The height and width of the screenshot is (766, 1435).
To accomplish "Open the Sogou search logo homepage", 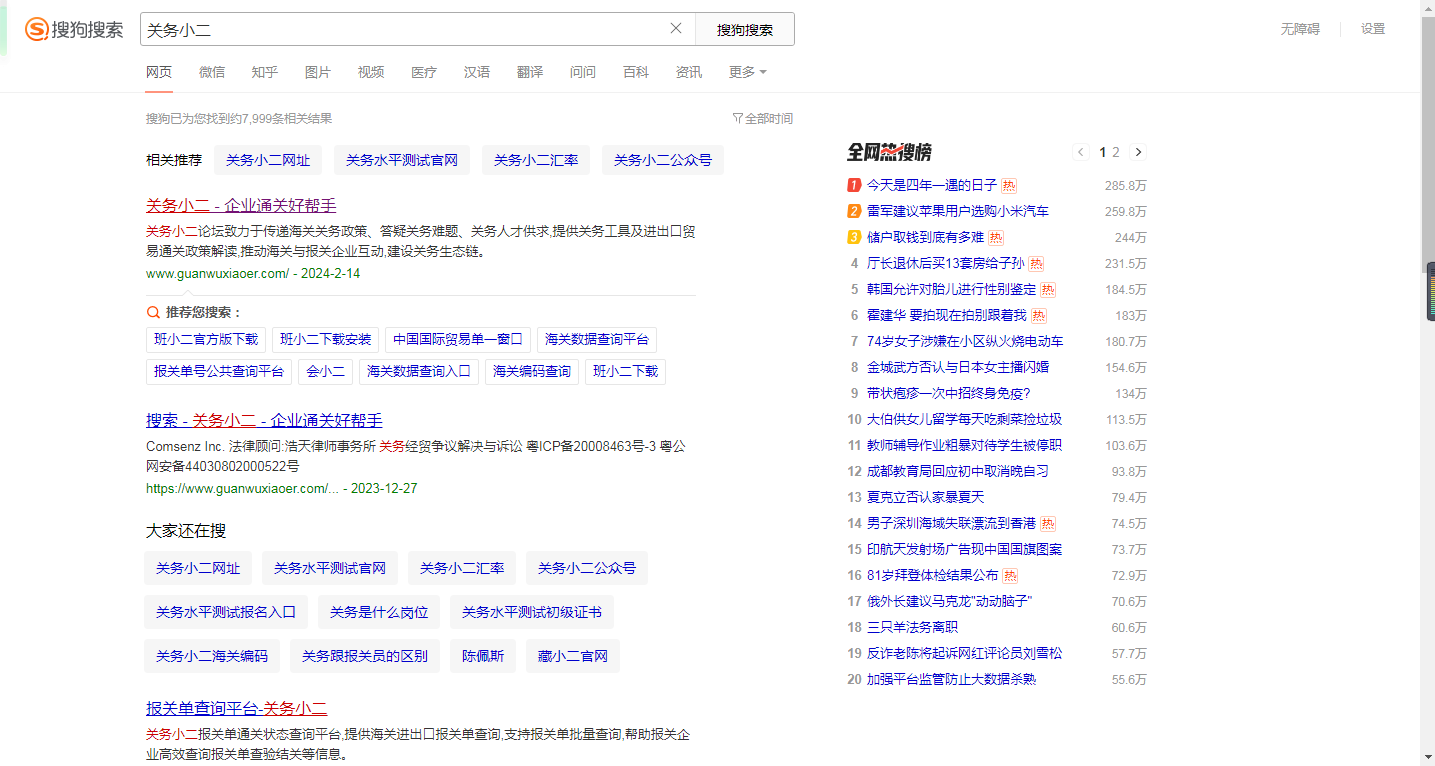I will point(74,29).
